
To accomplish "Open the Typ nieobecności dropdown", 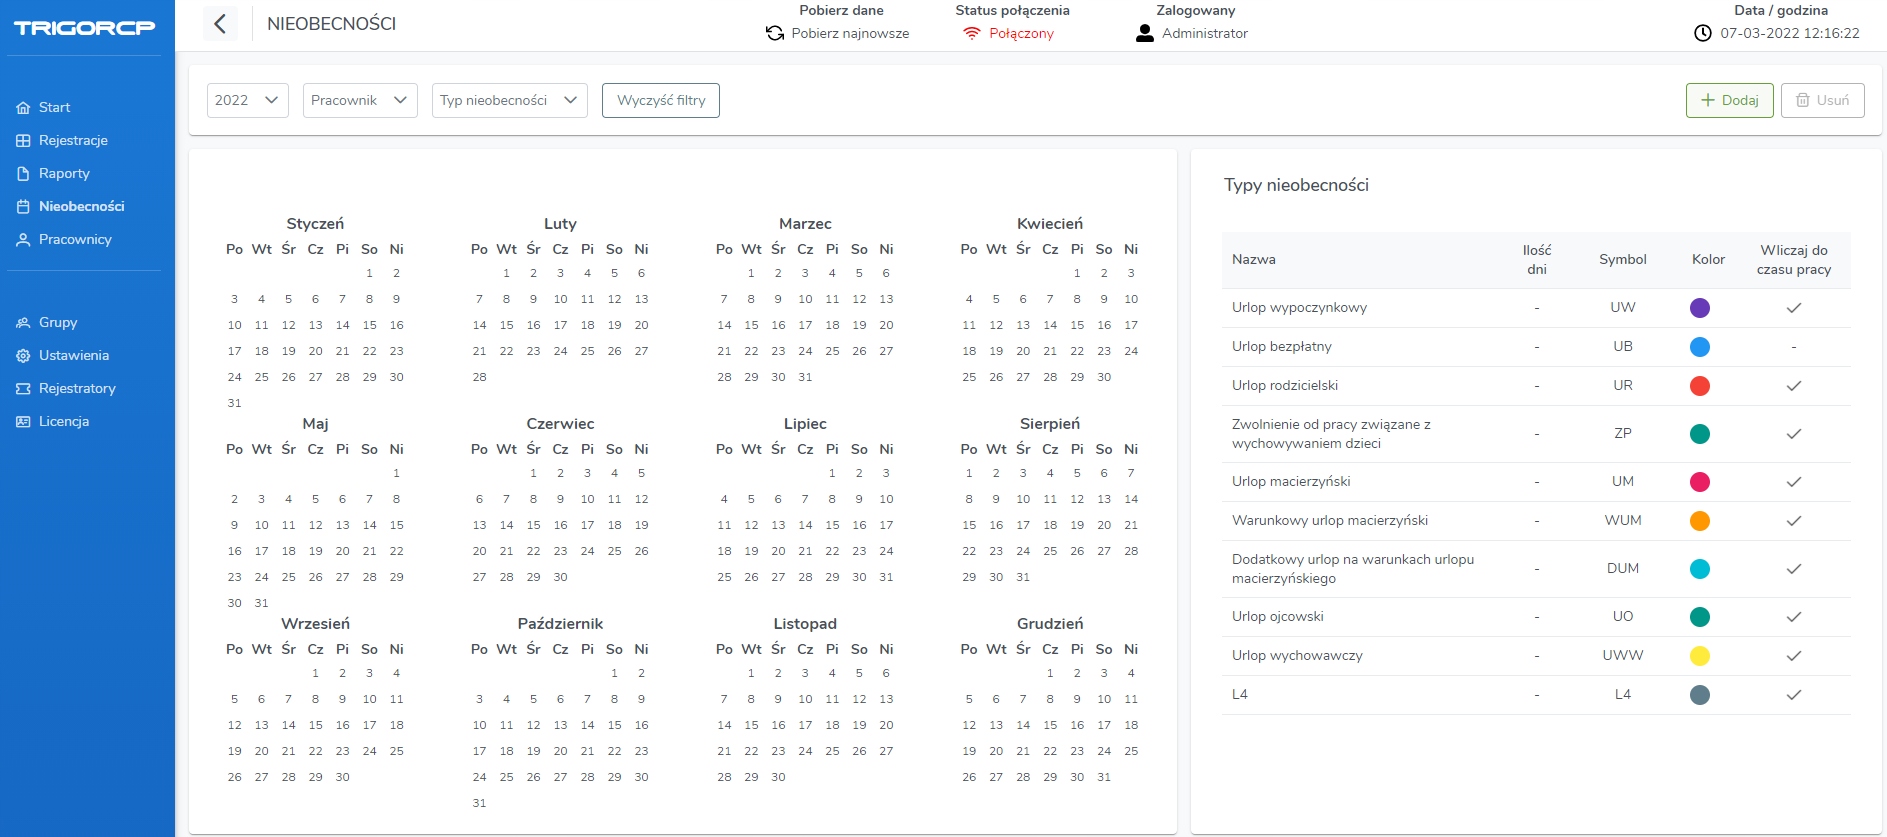I will pos(509,100).
